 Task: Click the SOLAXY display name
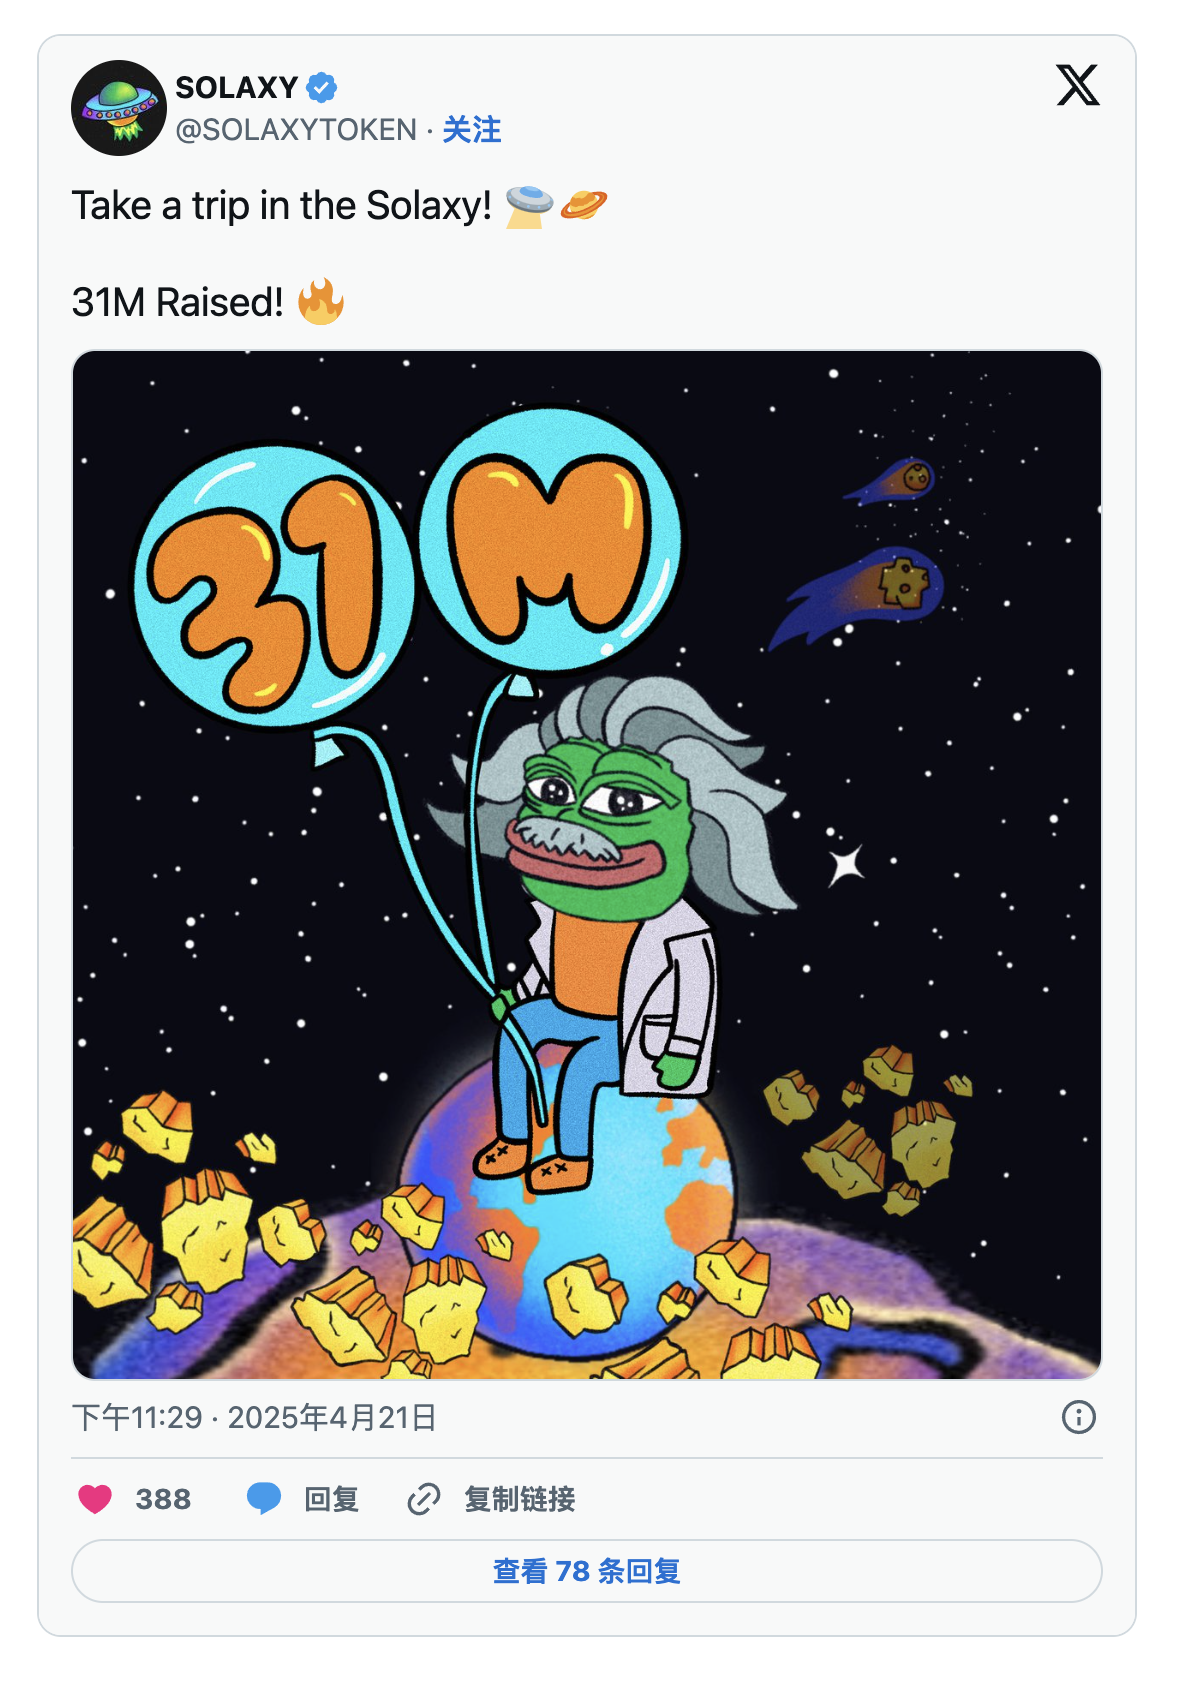[237, 88]
